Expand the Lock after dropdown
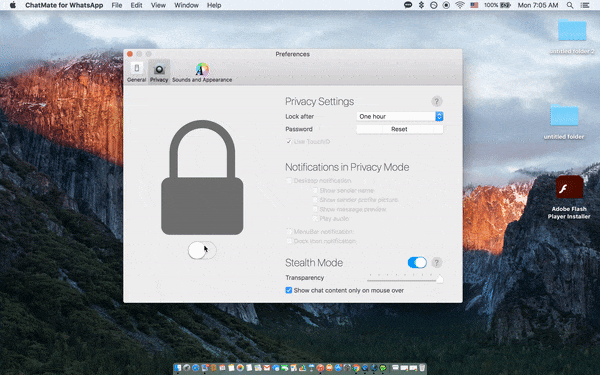600x375 pixels. 400,116
